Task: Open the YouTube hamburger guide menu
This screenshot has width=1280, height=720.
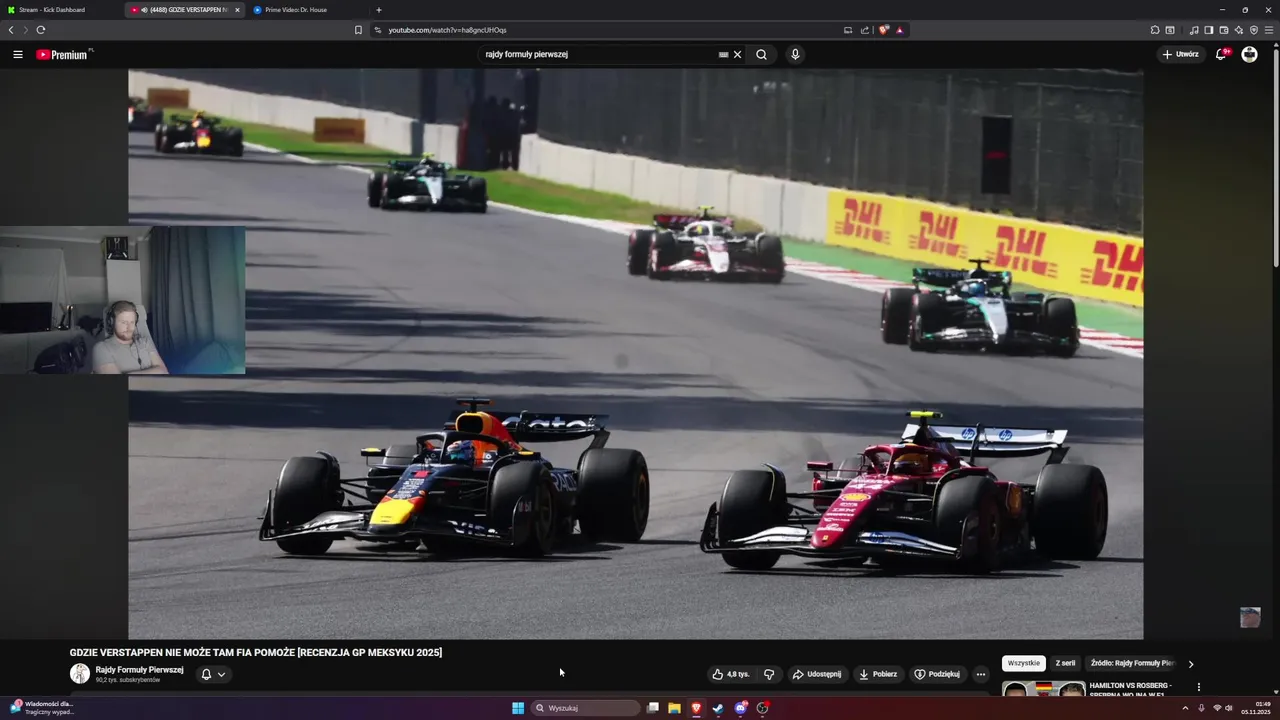Action: (18, 55)
